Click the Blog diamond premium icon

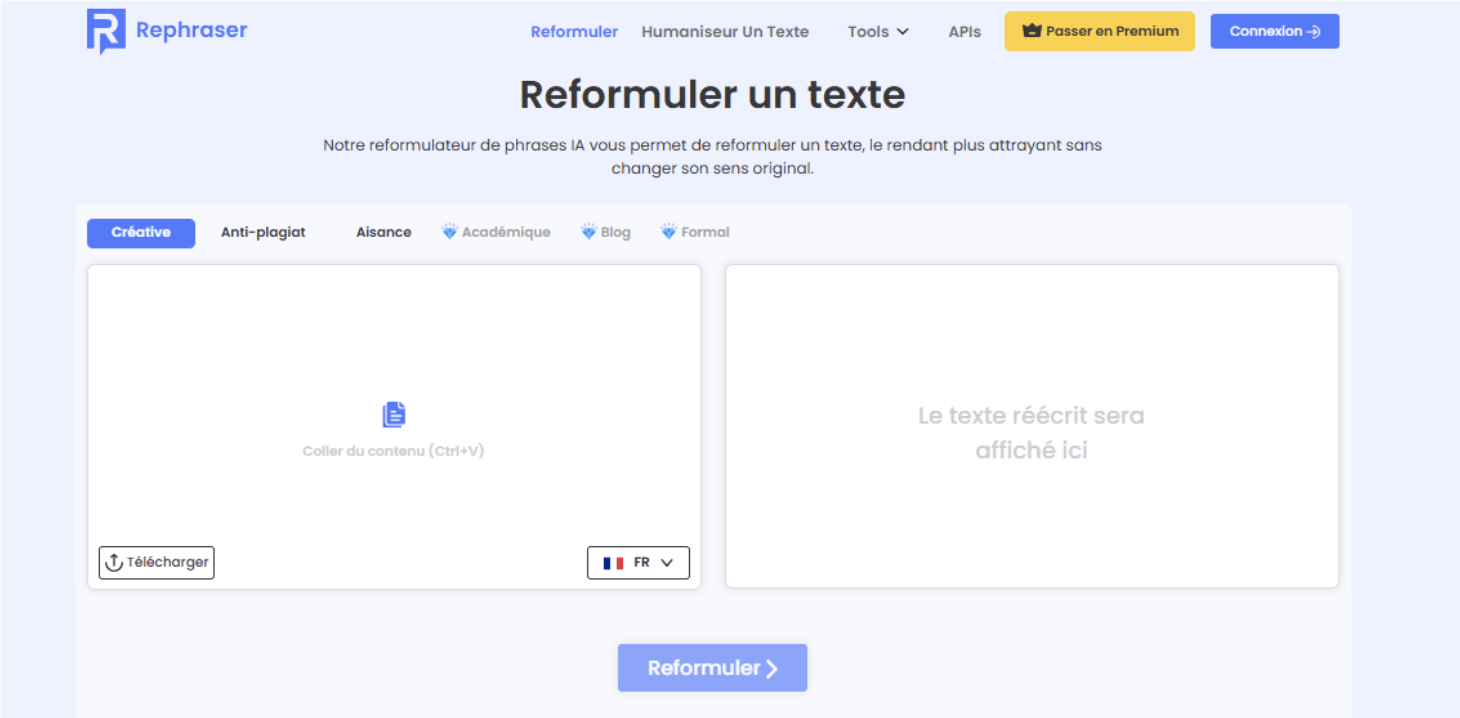pyautogui.click(x=589, y=232)
